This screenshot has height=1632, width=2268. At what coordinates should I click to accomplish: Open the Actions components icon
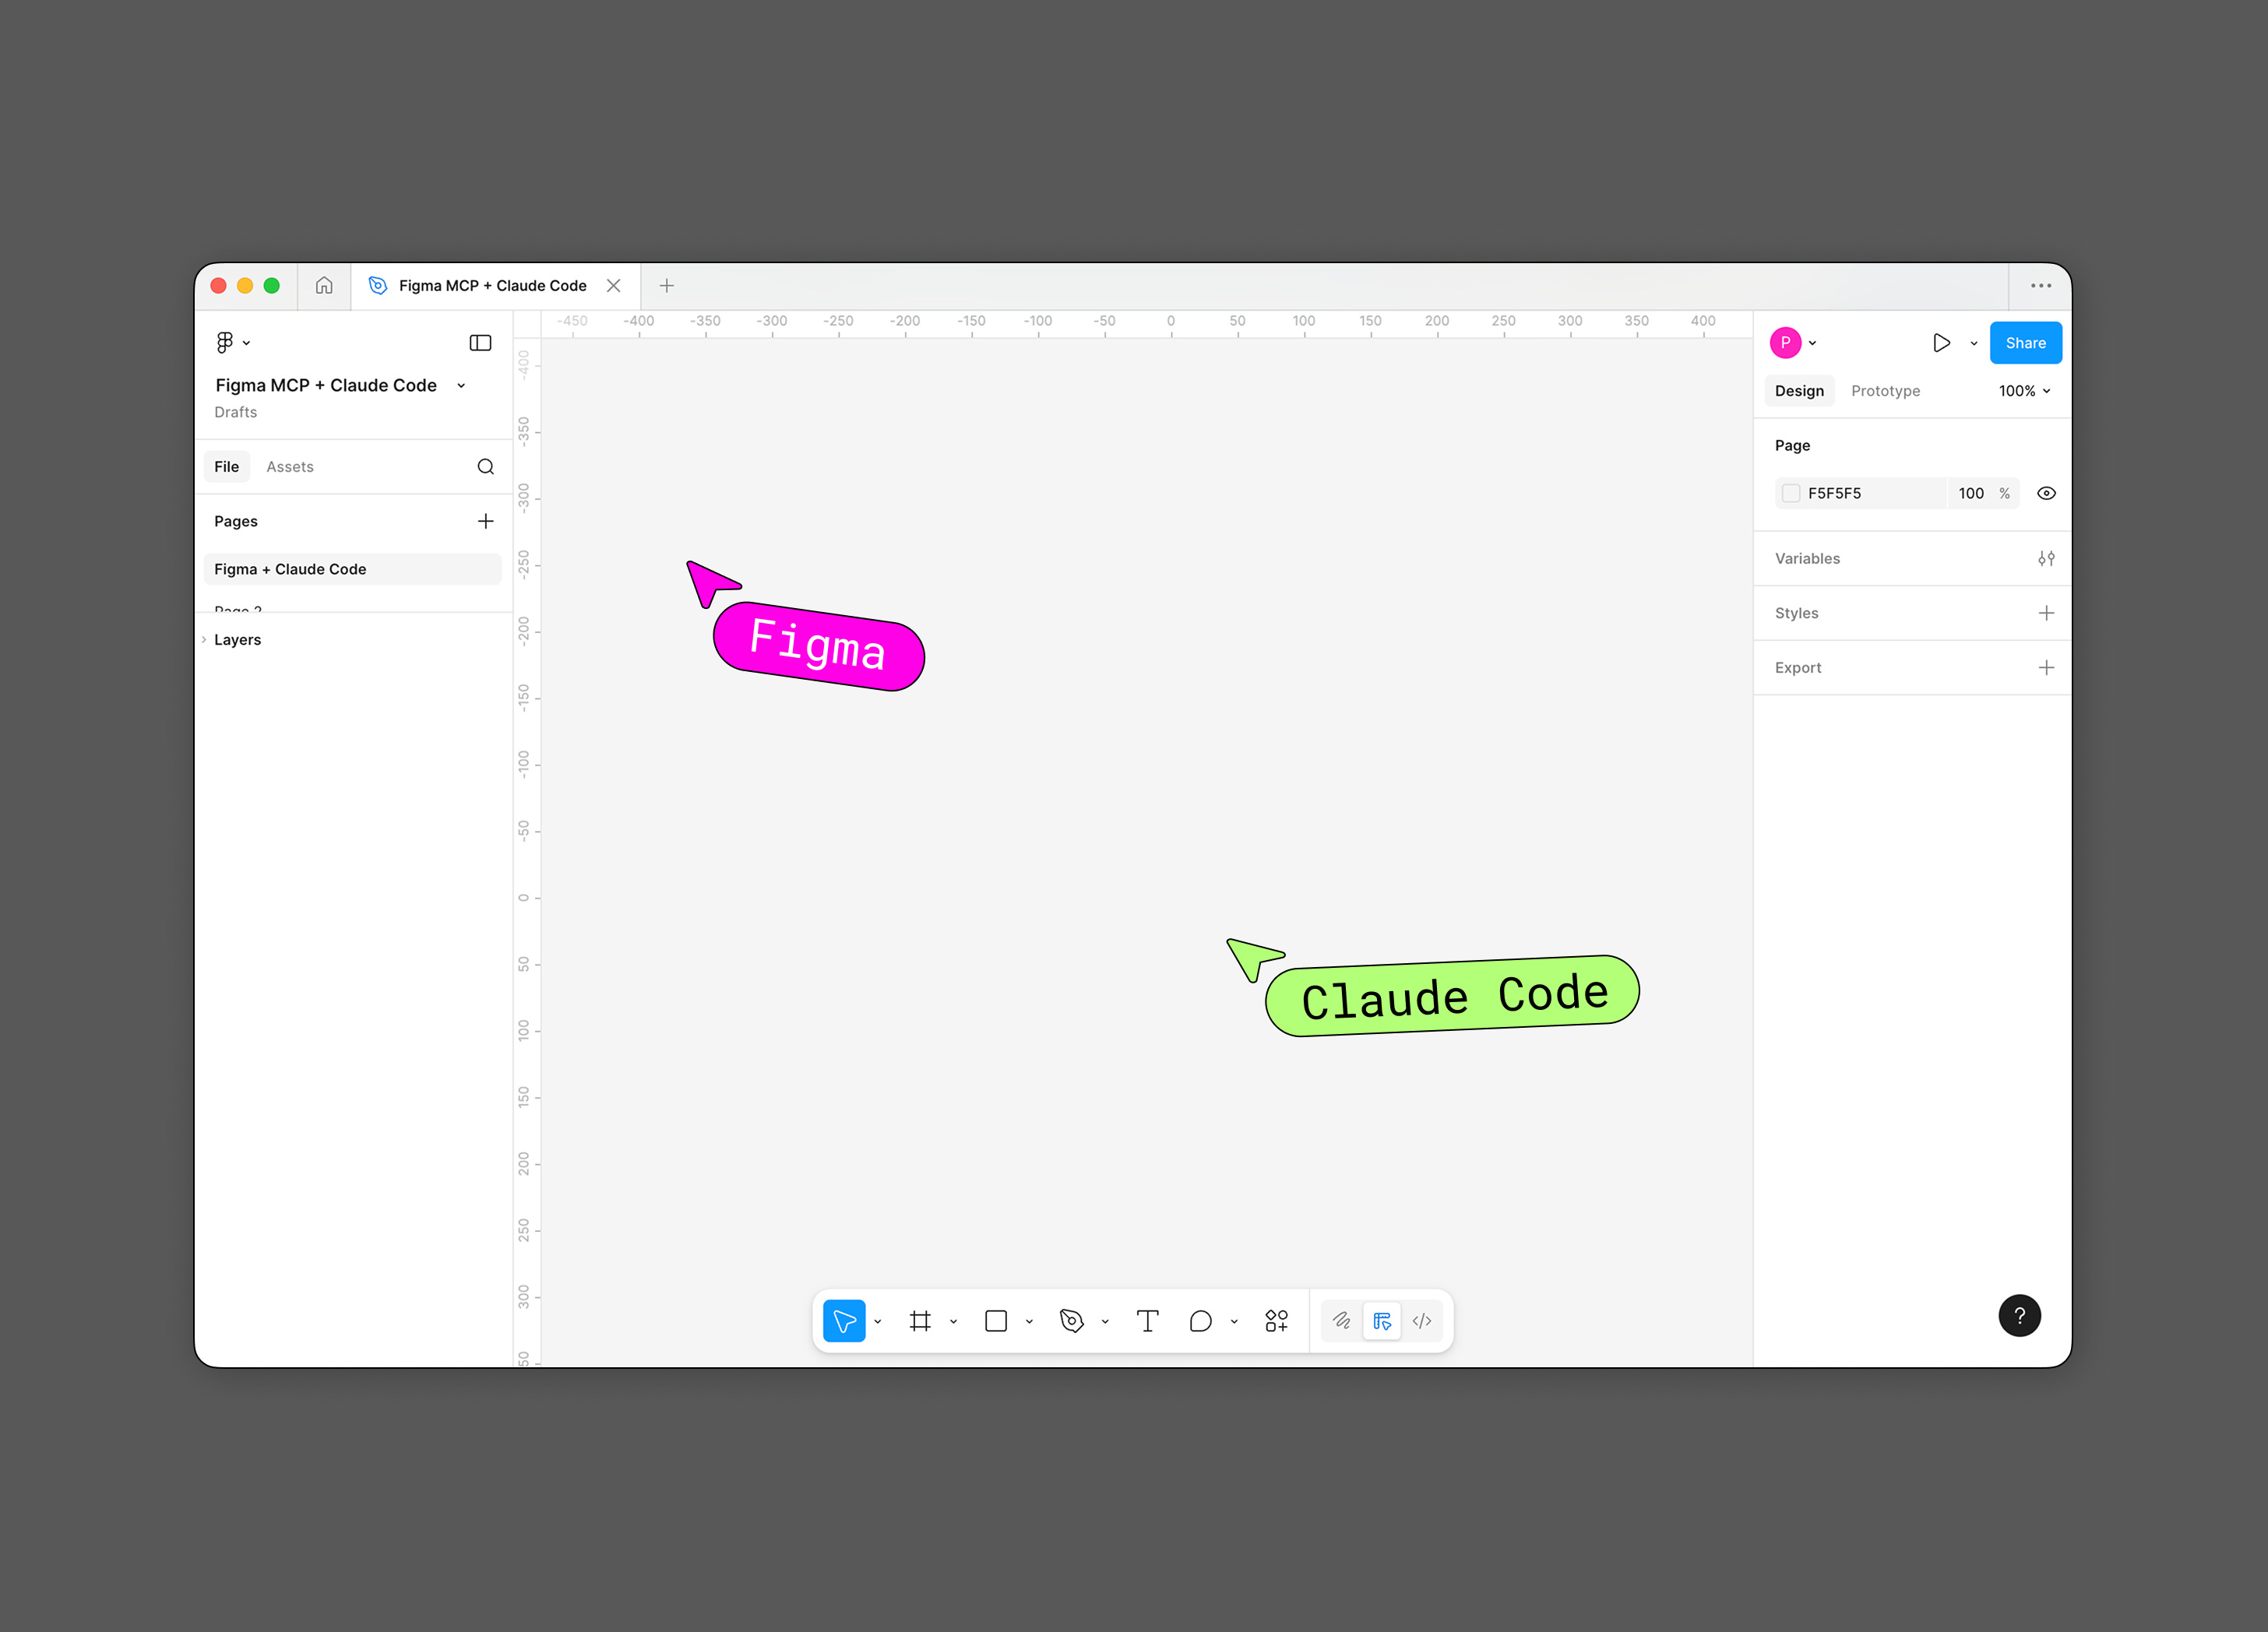(1276, 1321)
